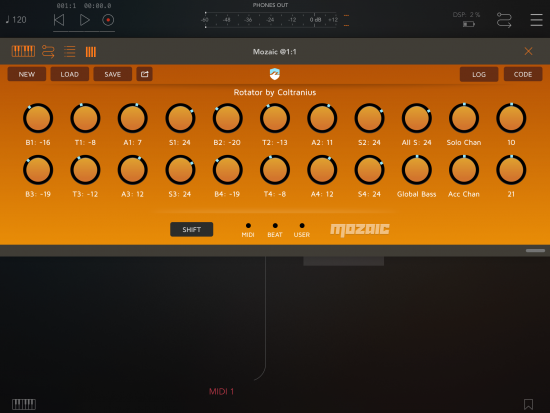This screenshot has width=550, height=413.
Task: Click the MIDI indicator dot
Action: 248,226
